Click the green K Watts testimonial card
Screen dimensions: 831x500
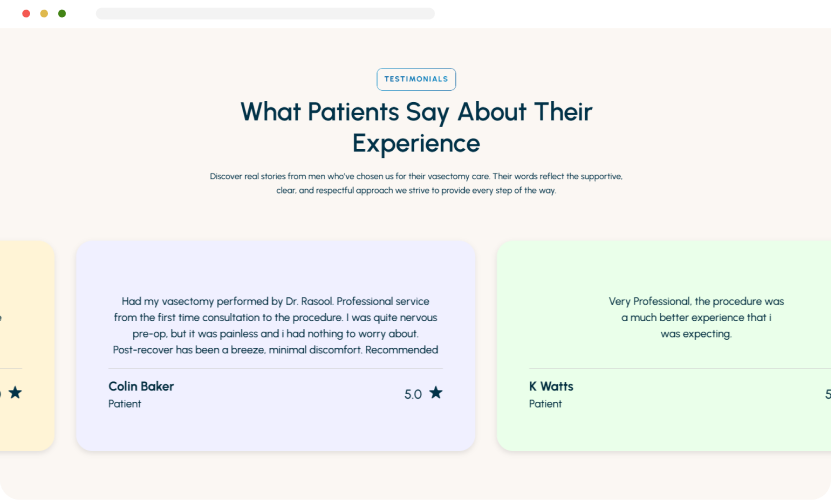point(664,346)
